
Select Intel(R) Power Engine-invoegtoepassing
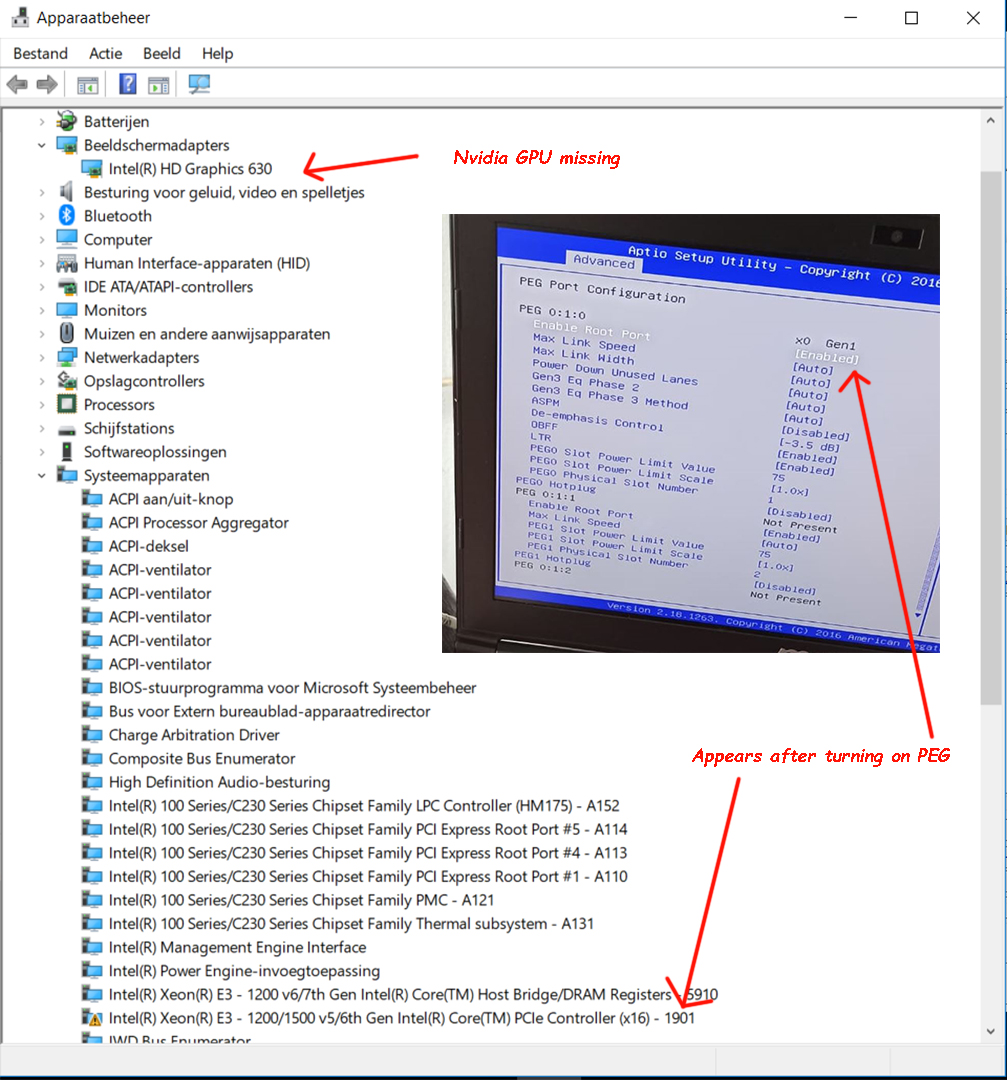pyautogui.click(x=244, y=971)
